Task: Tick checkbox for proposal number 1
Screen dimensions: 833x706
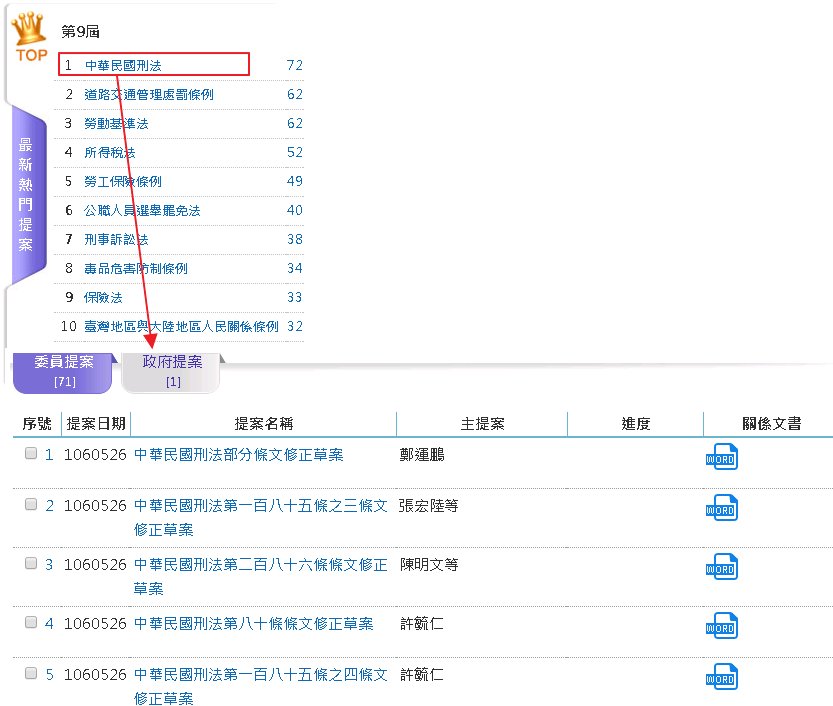Action: (x=31, y=453)
